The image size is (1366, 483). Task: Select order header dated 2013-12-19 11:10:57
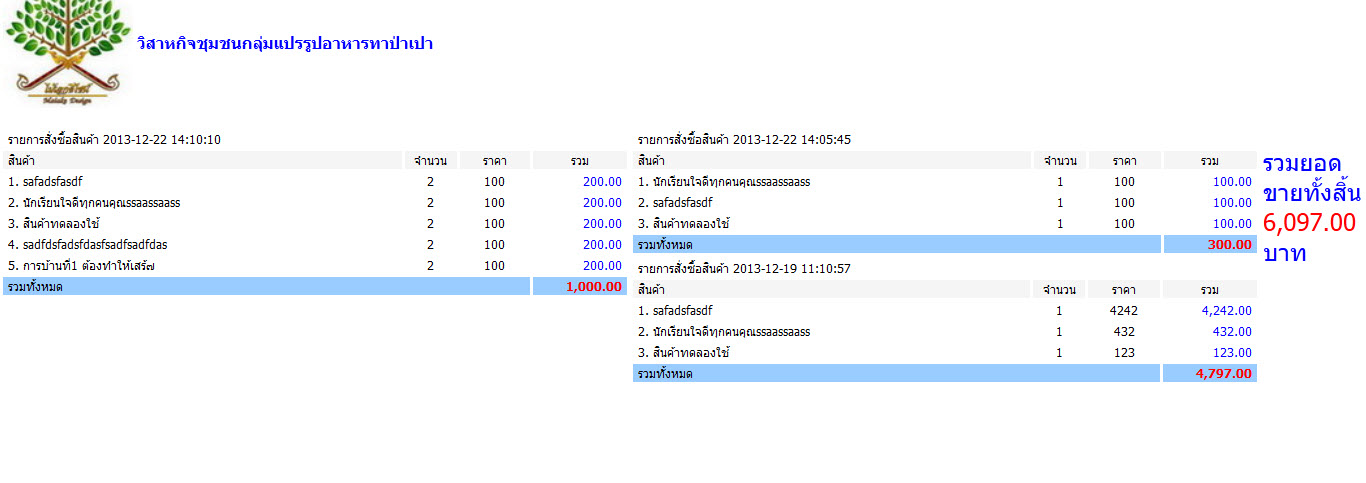click(x=744, y=269)
